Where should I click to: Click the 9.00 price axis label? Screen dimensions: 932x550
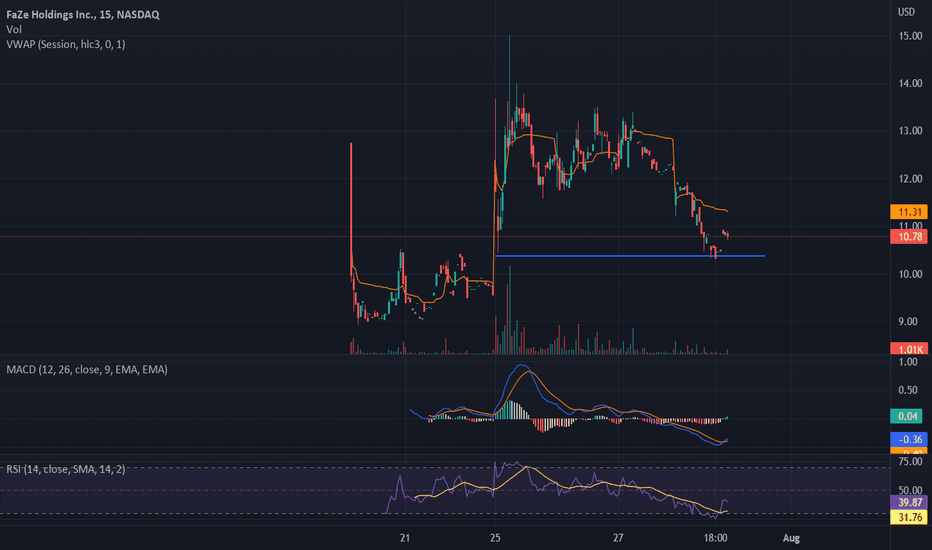(x=908, y=322)
